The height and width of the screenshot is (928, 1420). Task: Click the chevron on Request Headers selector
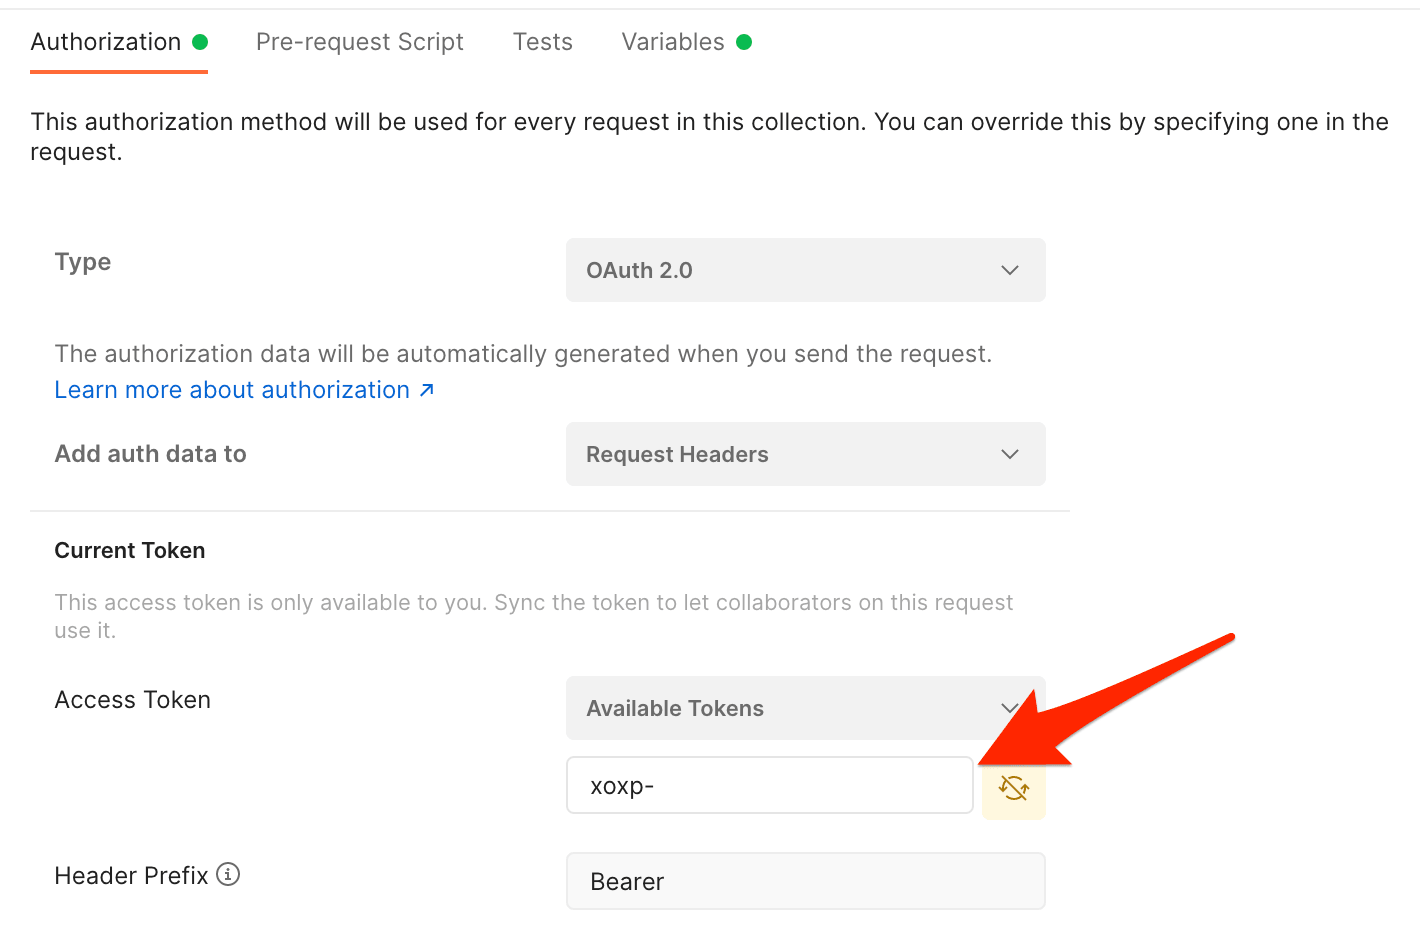click(x=1009, y=454)
